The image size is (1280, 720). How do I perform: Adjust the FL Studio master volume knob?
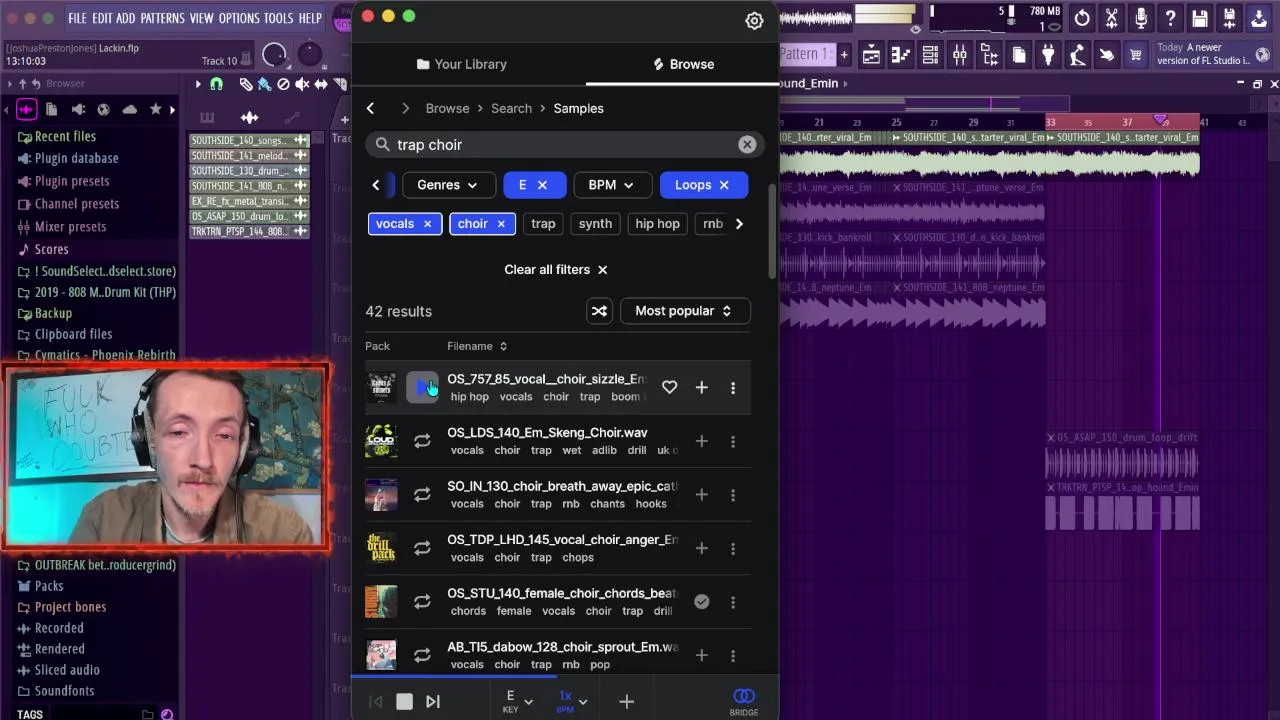coord(274,56)
